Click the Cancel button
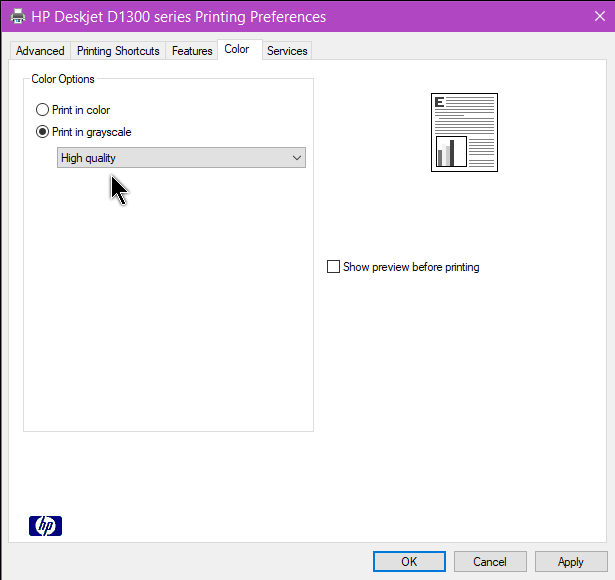Viewport: 615px width, 580px height. pos(490,562)
